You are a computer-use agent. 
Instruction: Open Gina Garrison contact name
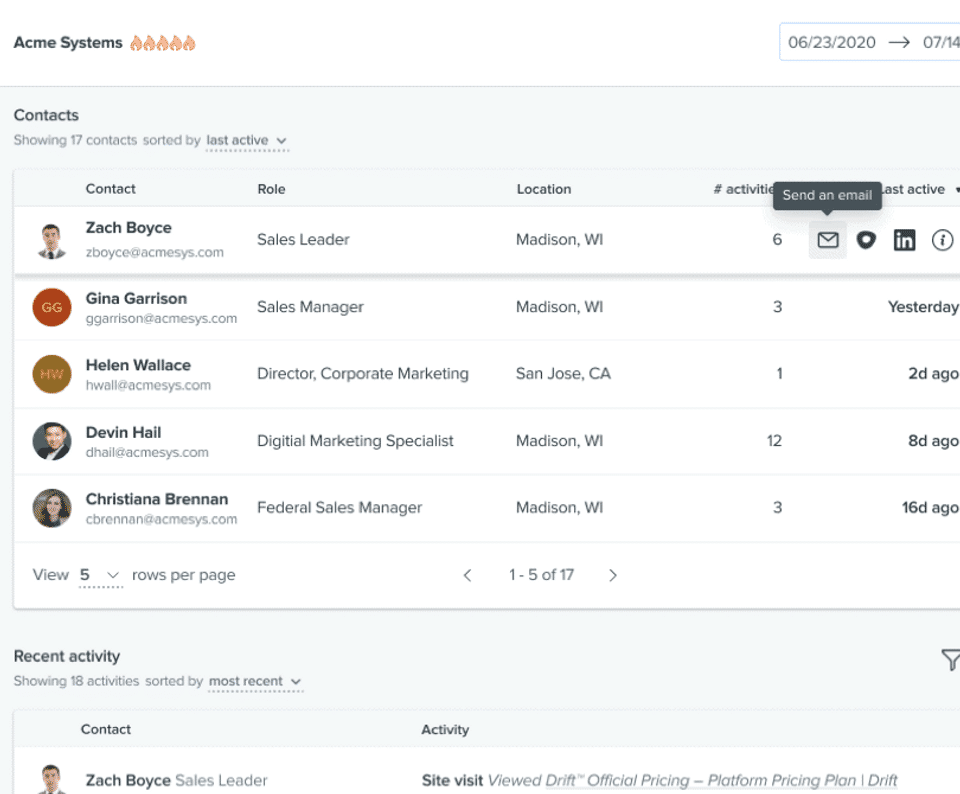(x=137, y=299)
